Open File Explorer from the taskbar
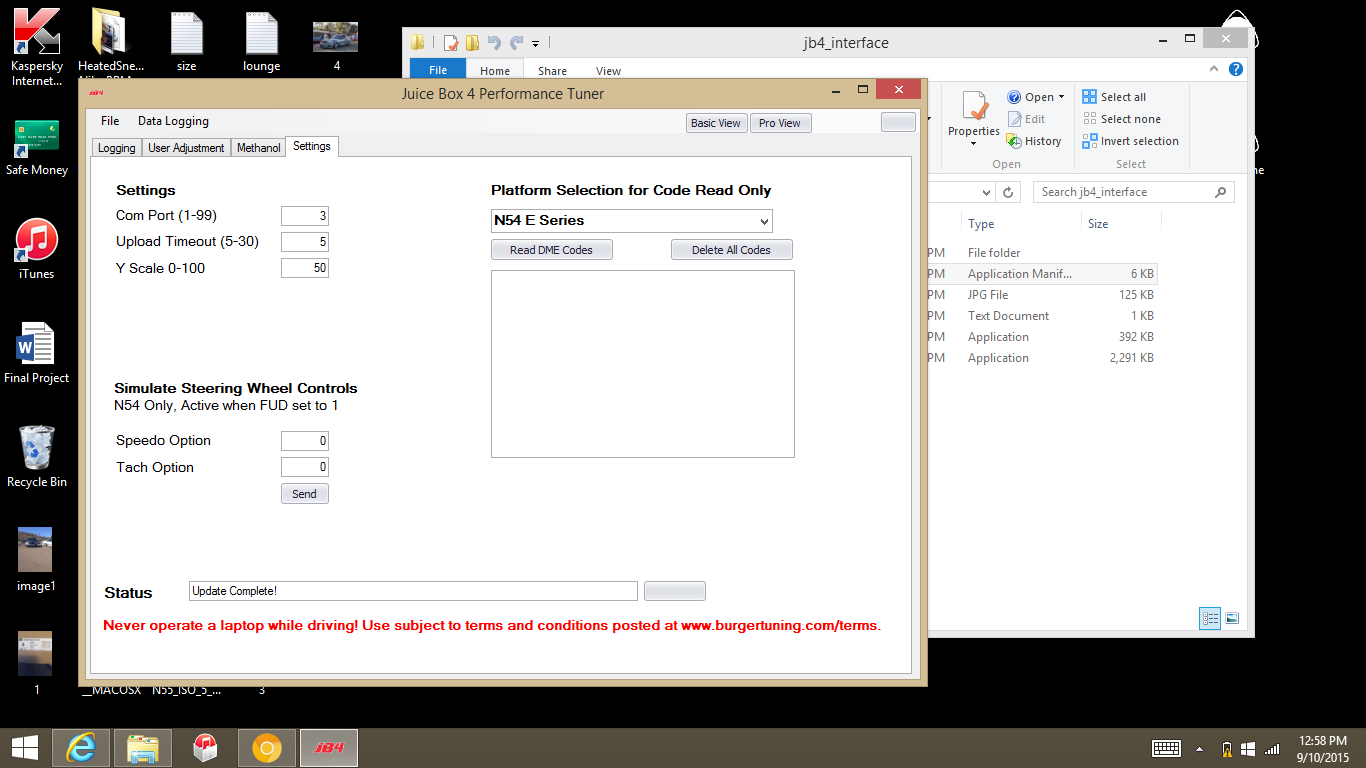The height and width of the screenshot is (768, 1366). pos(143,748)
